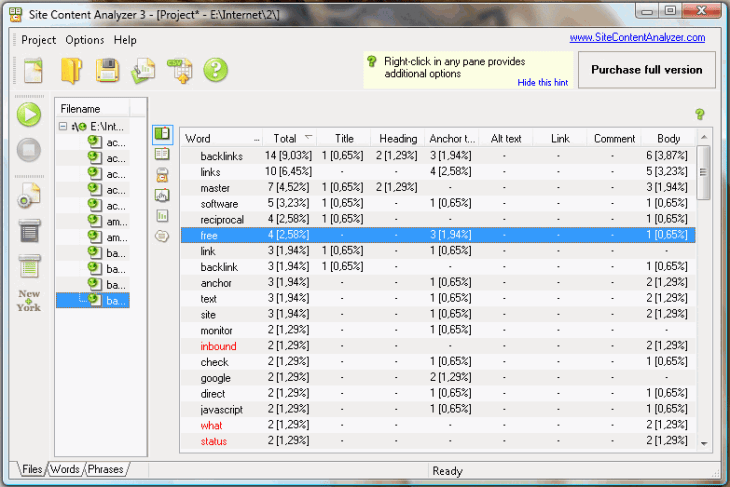This screenshot has width=730, height=487.
Task: Open the Options menu
Action: 85,40
